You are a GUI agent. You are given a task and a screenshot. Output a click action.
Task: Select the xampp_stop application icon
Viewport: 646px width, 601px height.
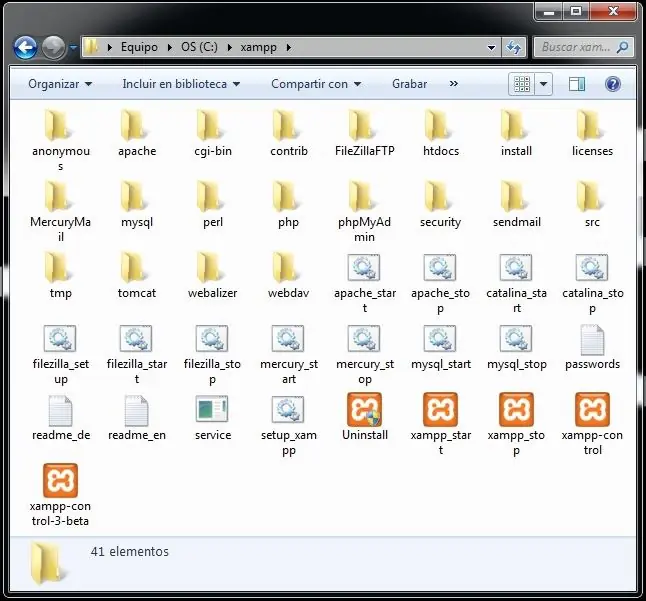516,410
